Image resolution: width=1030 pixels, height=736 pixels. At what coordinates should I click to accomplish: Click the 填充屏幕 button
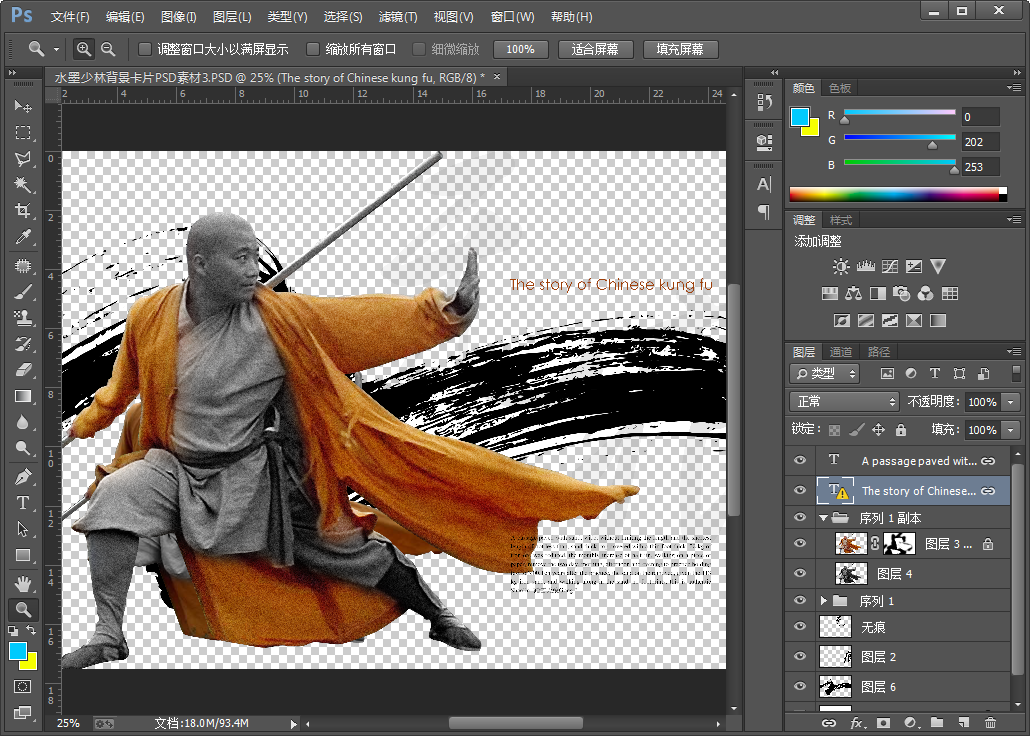click(x=680, y=49)
